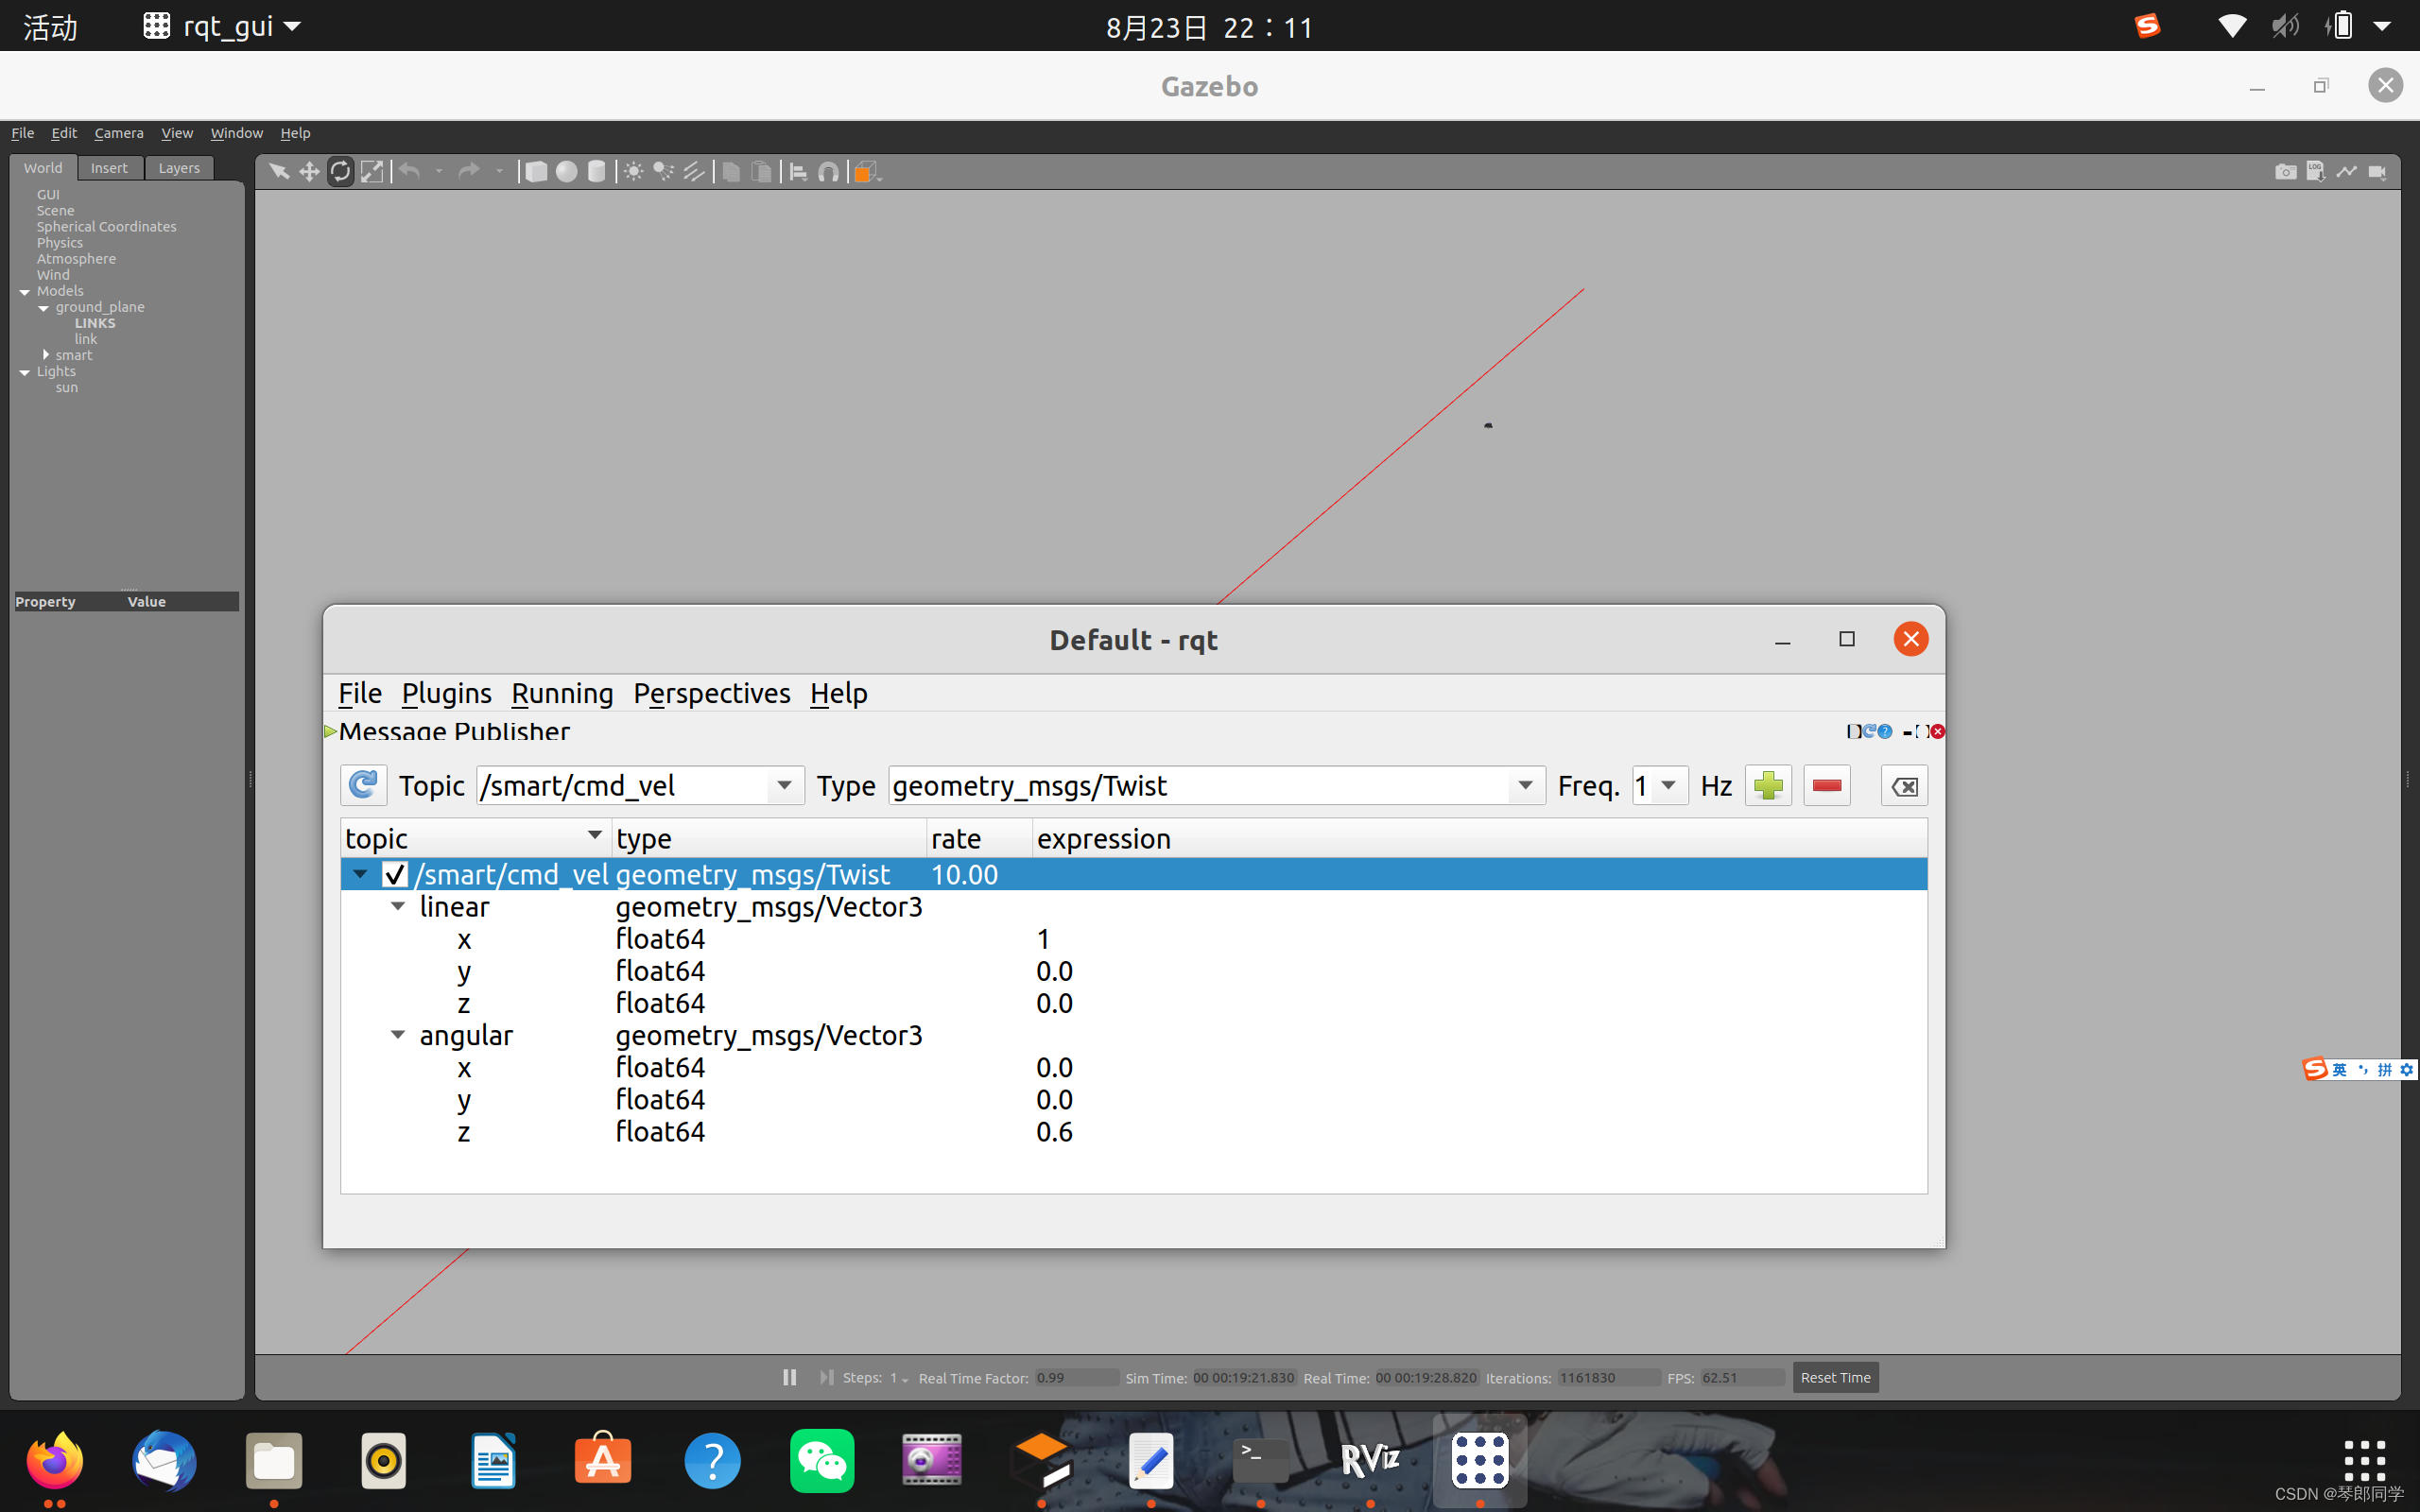Expand the smart model in World tree
Image resolution: width=2420 pixels, height=1512 pixels.
point(46,355)
